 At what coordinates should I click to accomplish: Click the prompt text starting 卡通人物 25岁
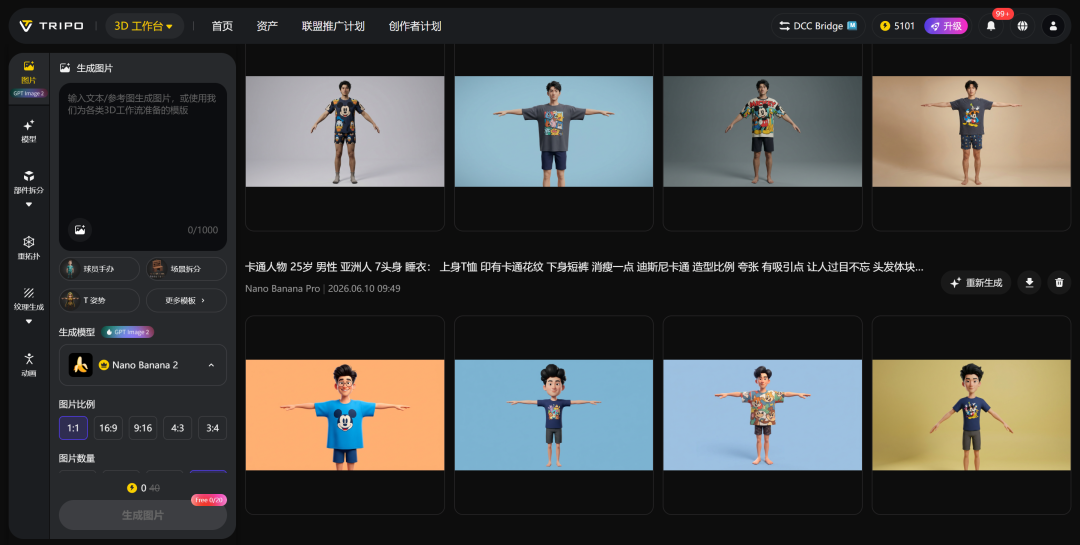click(584, 267)
